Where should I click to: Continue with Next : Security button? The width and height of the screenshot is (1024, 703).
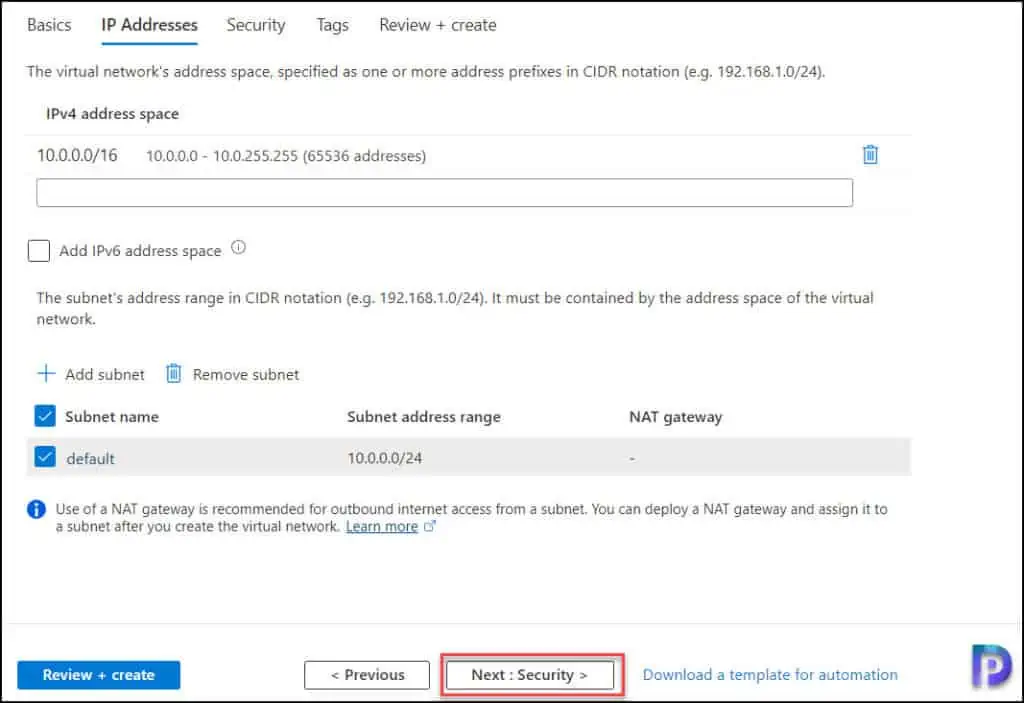[530, 675]
